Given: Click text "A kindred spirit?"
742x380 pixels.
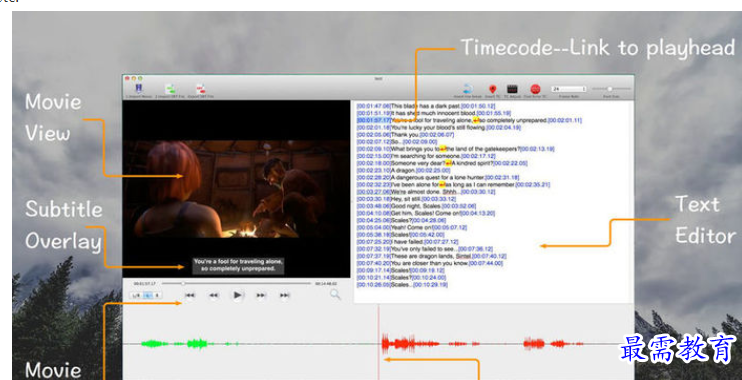Looking at the screenshot, I should pos(472,163).
